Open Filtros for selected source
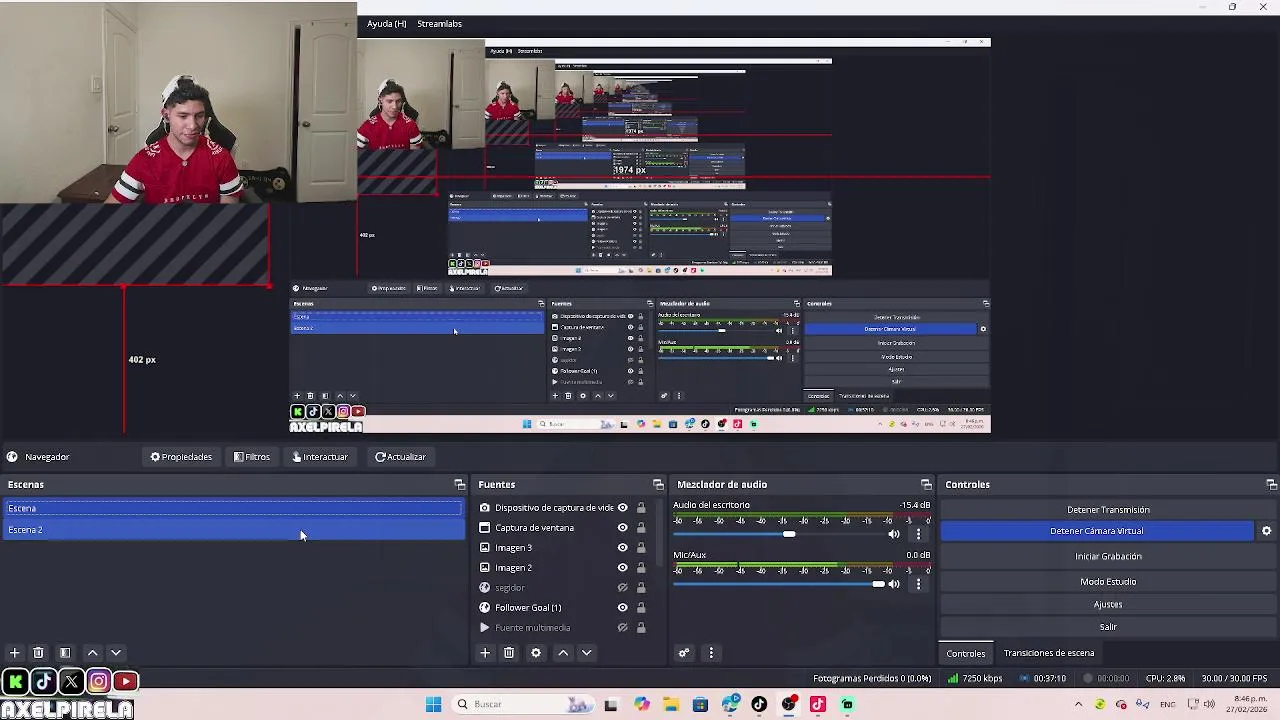 [252, 457]
